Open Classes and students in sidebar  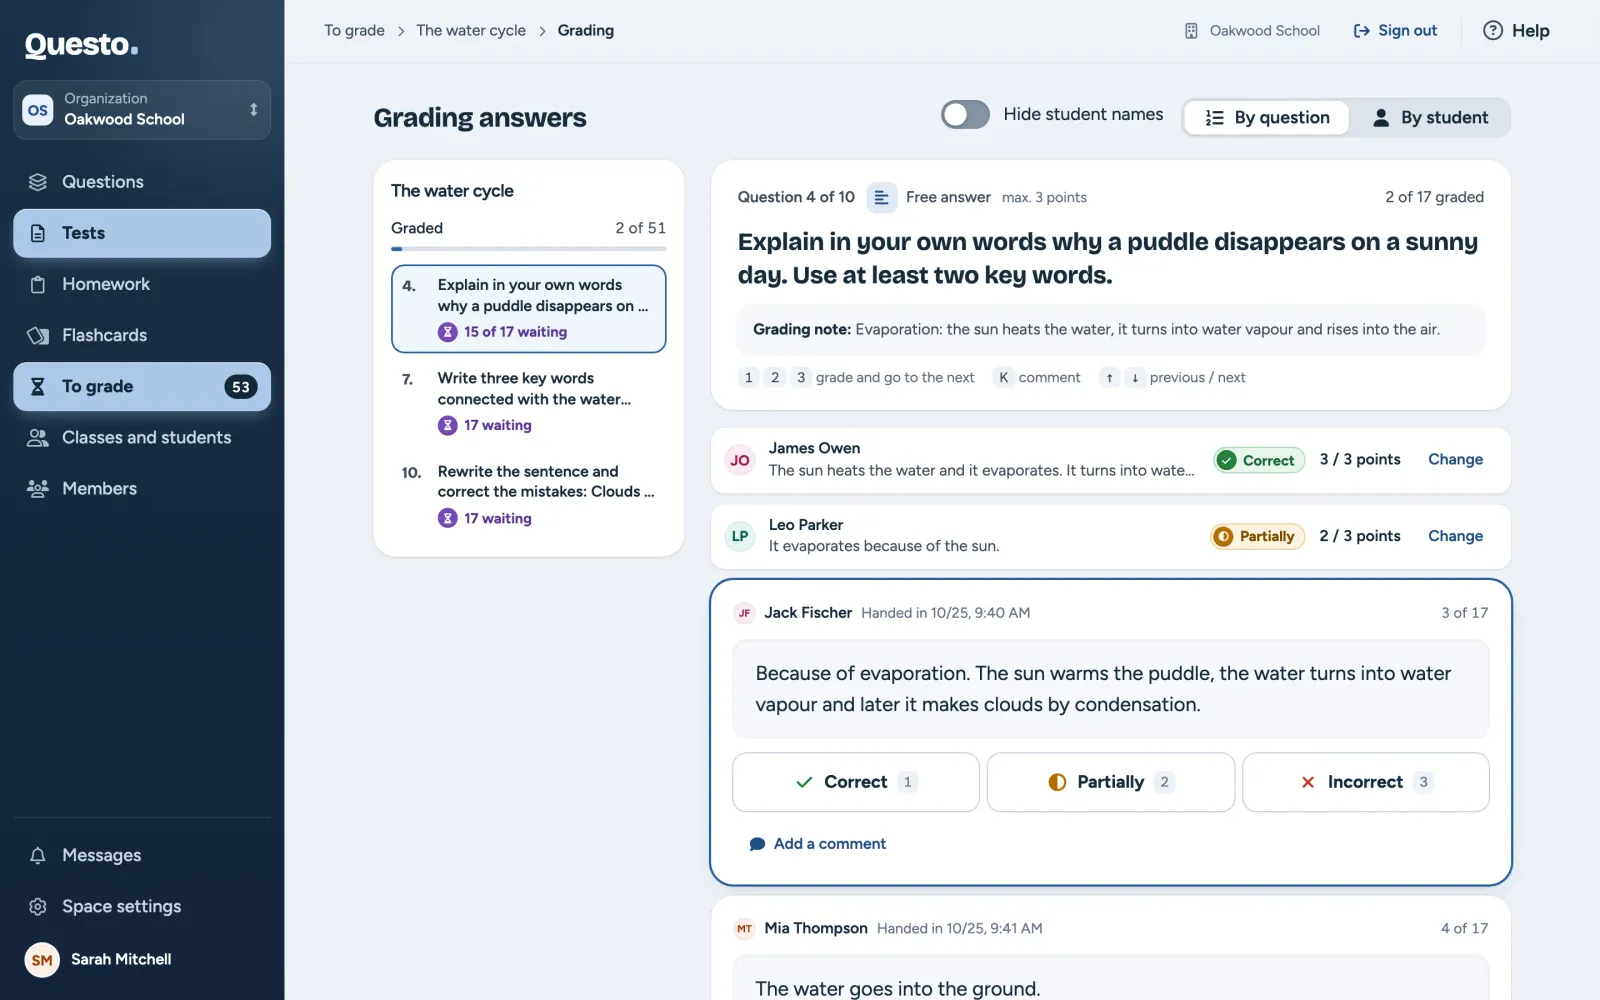click(x=142, y=437)
